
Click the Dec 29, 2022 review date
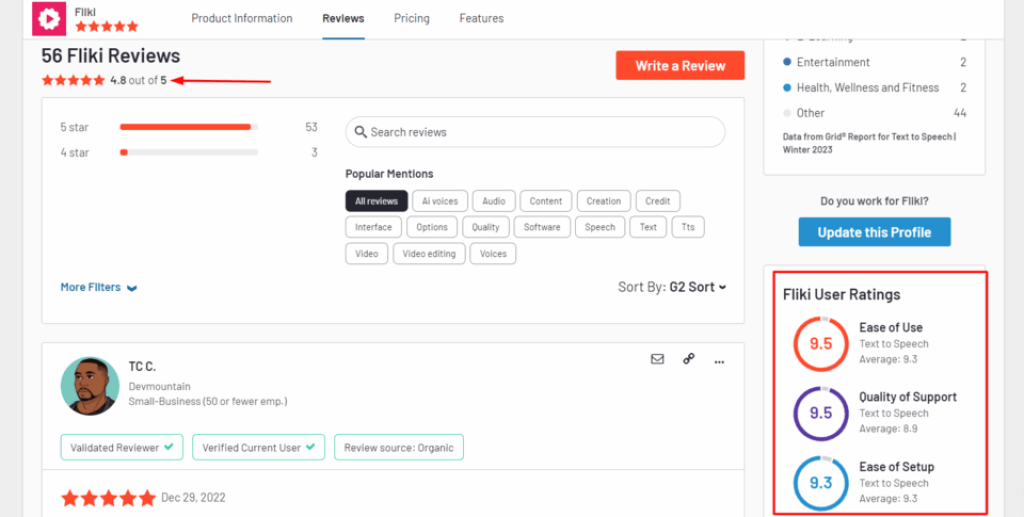[193, 497]
